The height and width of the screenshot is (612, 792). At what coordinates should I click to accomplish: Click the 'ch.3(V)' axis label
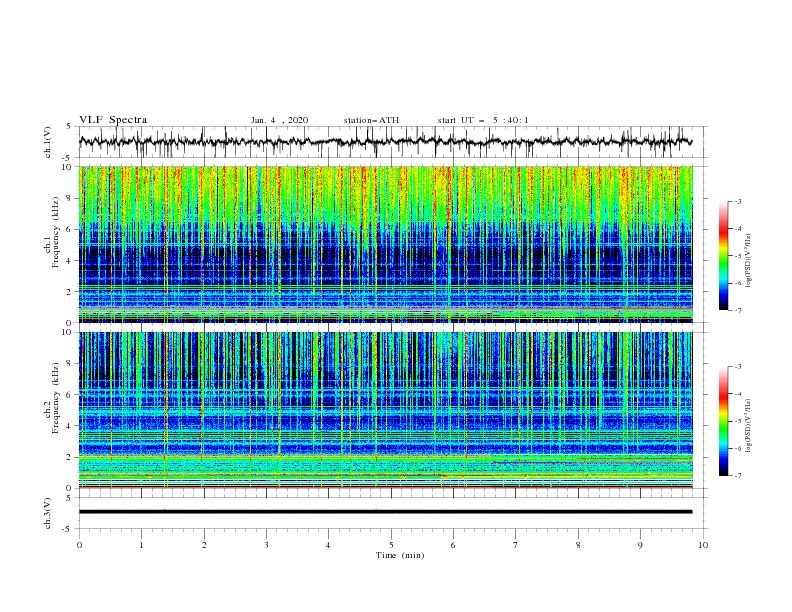48,513
